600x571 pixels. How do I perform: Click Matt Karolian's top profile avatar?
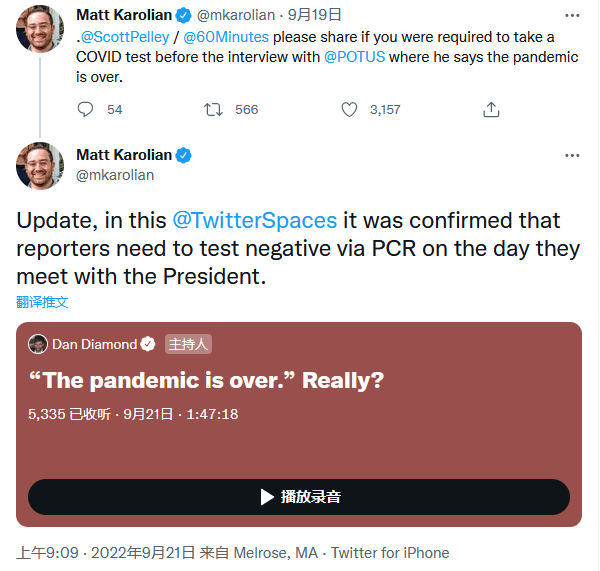[40, 30]
